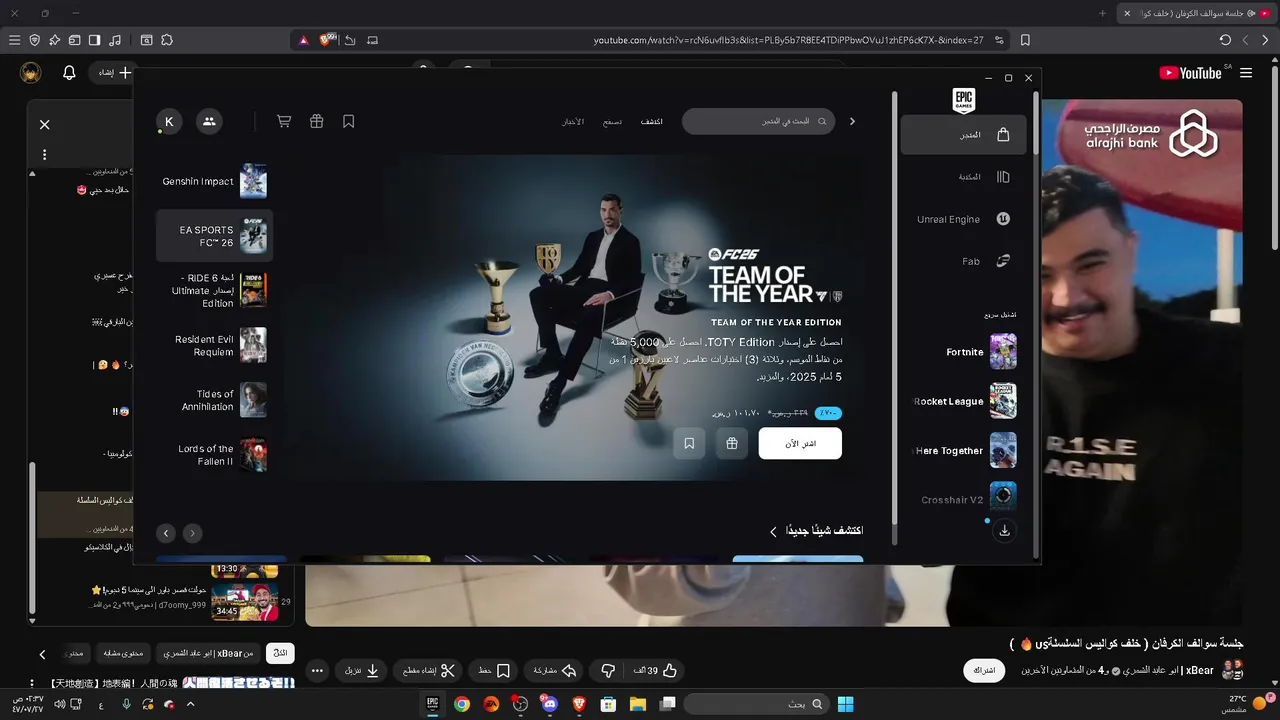This screenshot has height=720, width=1280.
Task: Open Unreal Engine from the Epic sidebar
Action: coord(963,219)
